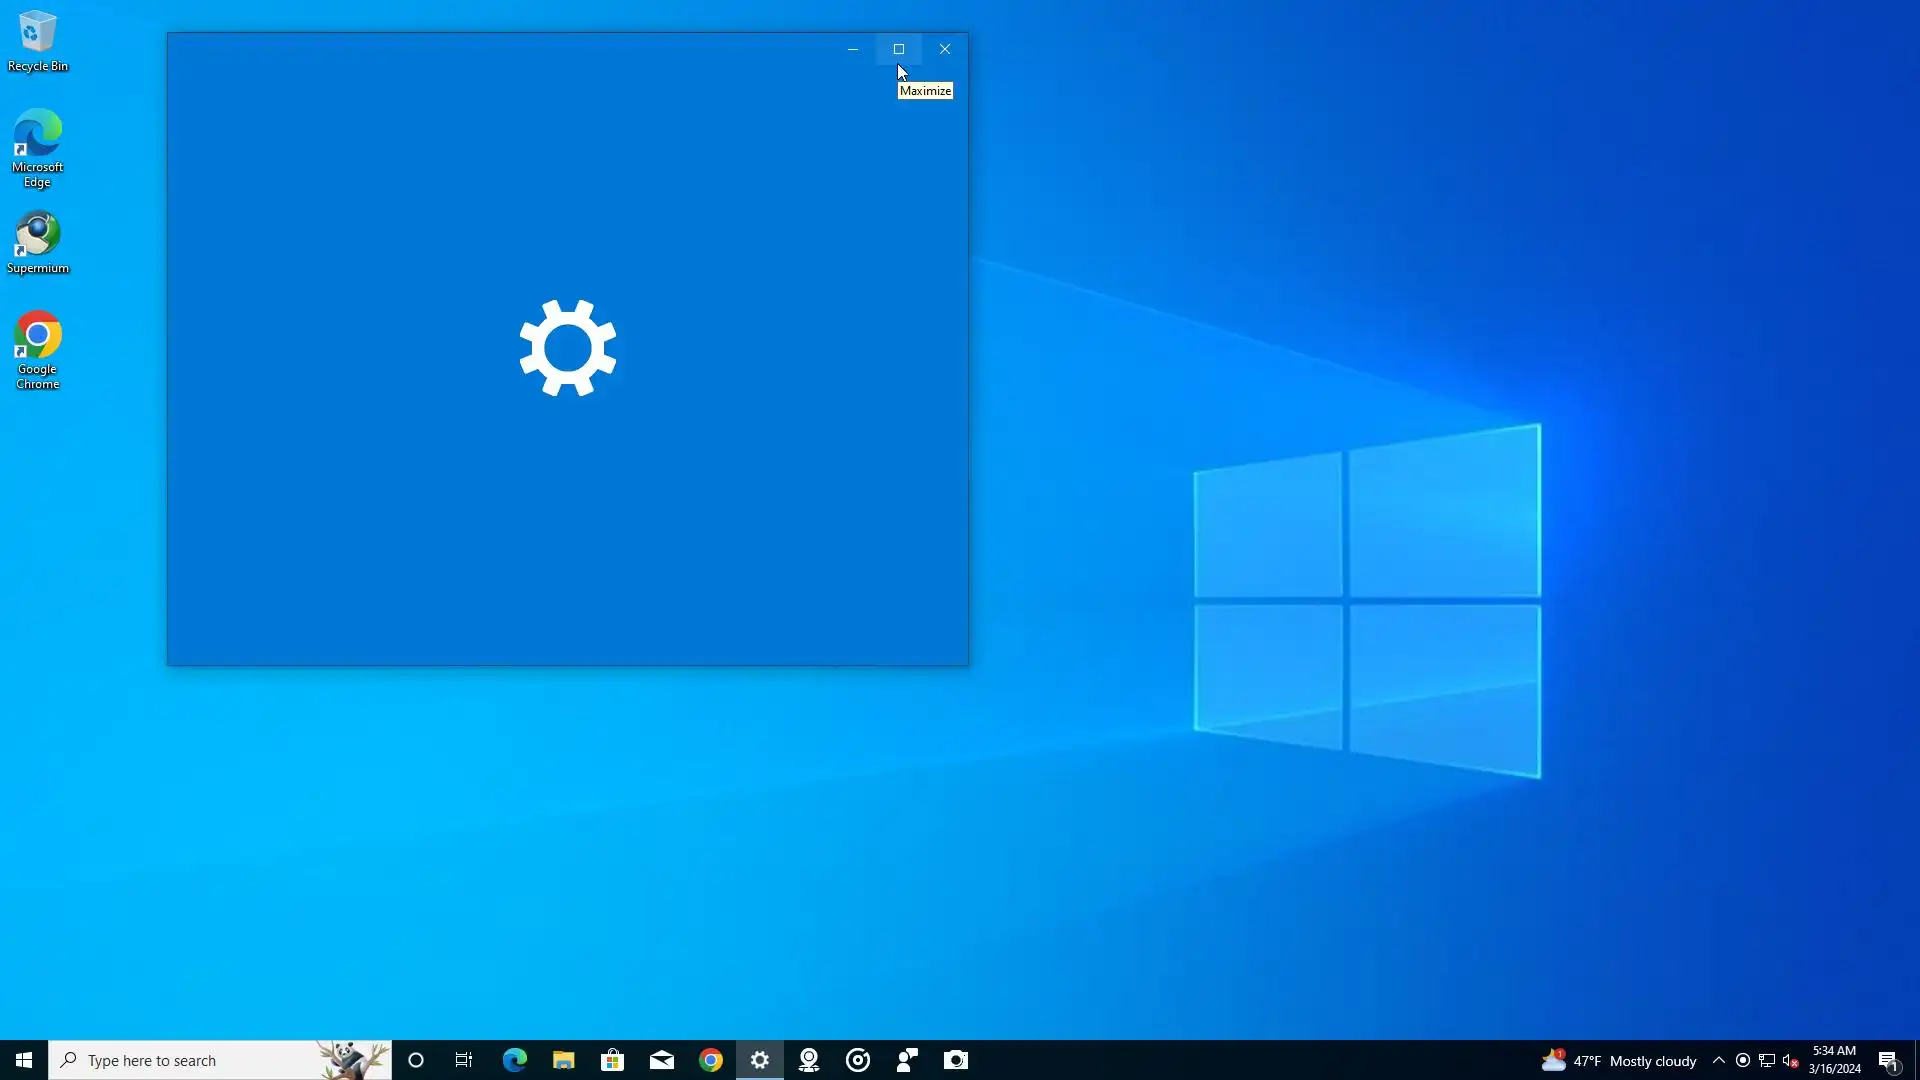
Task: Open the network status tray icon
Action: [x=1767, y=1060]
